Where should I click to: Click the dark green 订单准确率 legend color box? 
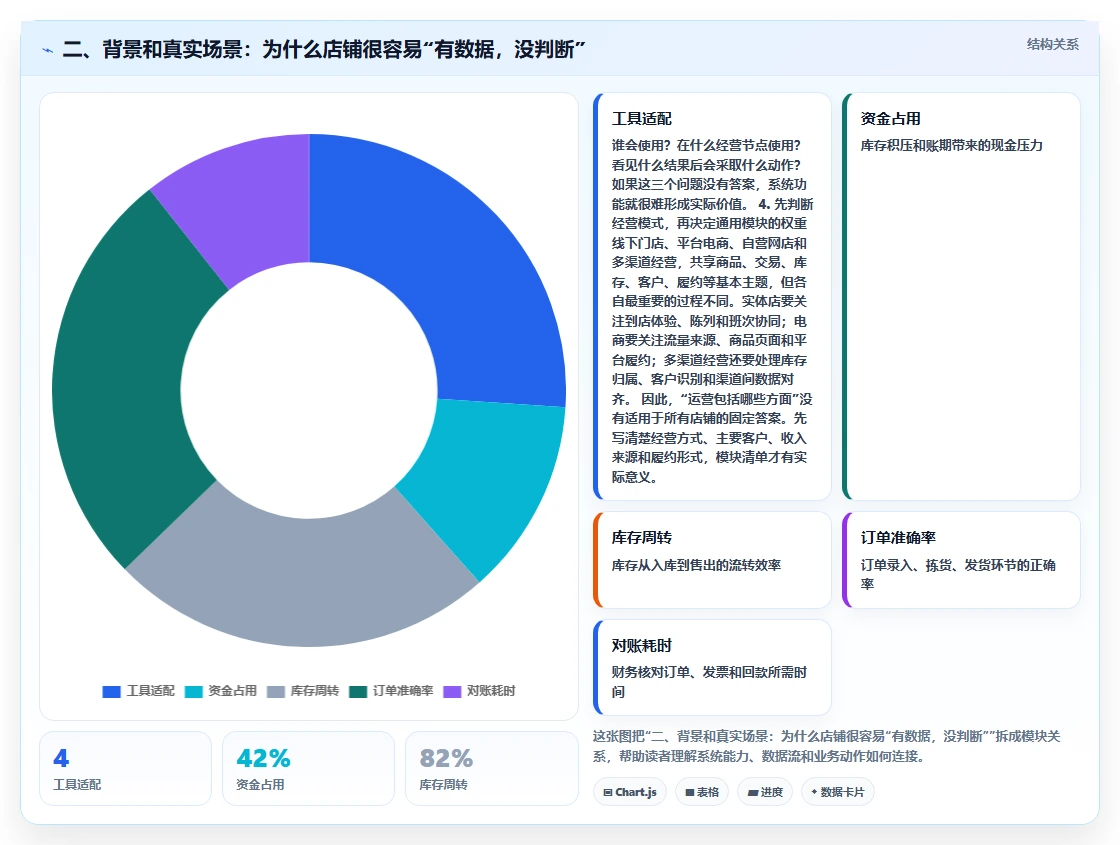[x=358, y=691]
